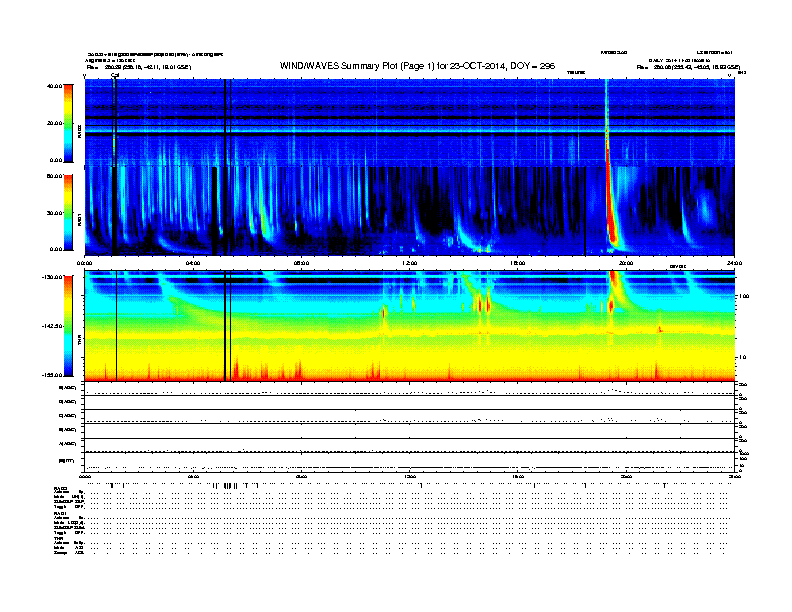
Task: Click the 00:00 tick label under RAD1 spectrogram
Action: [x=84, y=263]
